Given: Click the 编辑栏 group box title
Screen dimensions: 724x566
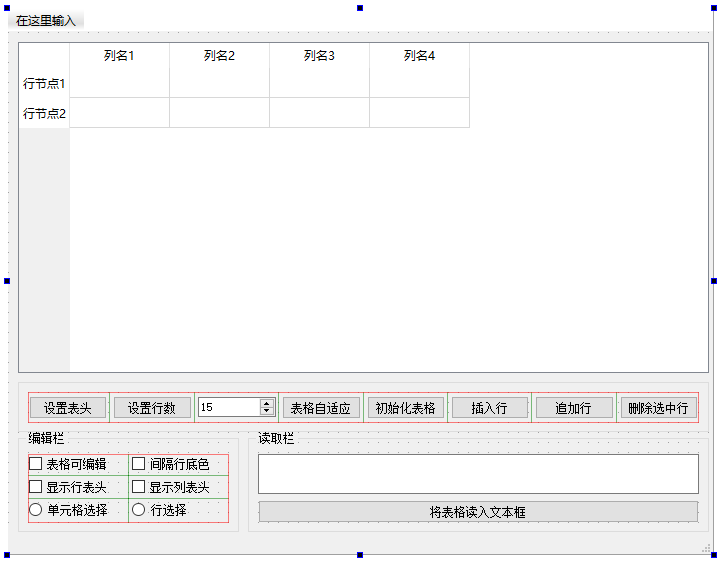Looking at the screenshot, I should point(46,438).
